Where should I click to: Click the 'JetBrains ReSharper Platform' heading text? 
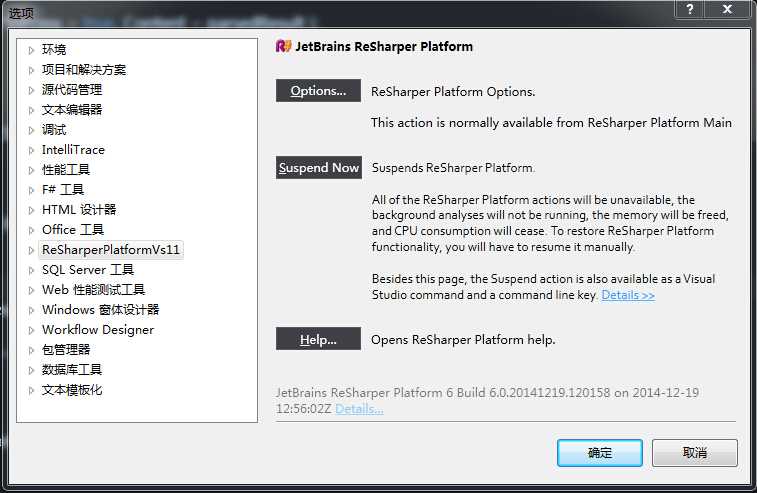(x=384, y=47)
